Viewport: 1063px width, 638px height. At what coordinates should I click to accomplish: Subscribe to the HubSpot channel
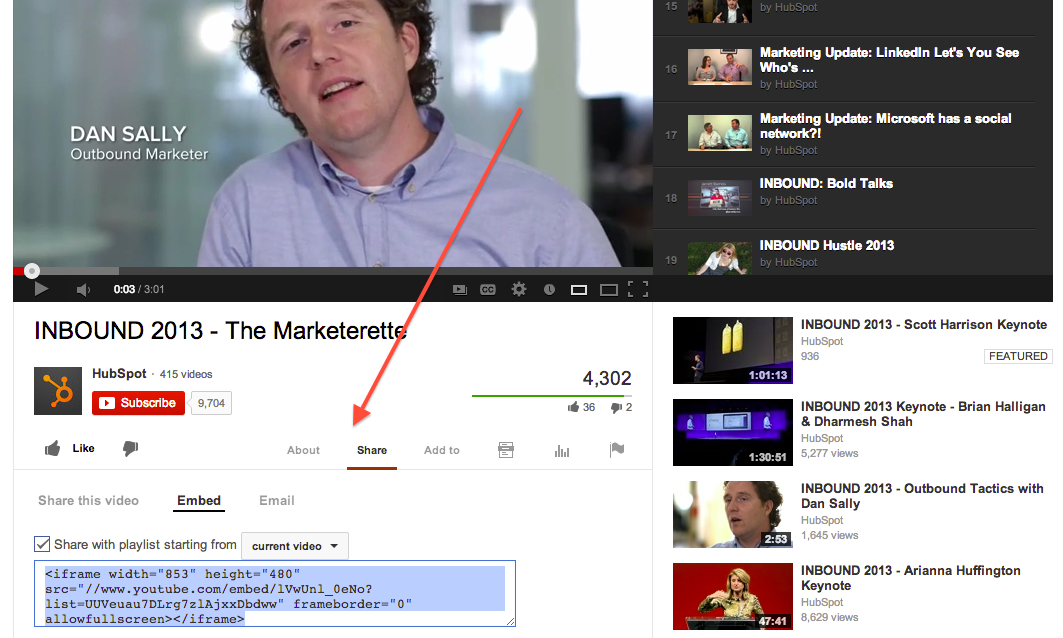pyautogui.click(x=137, y=403)
